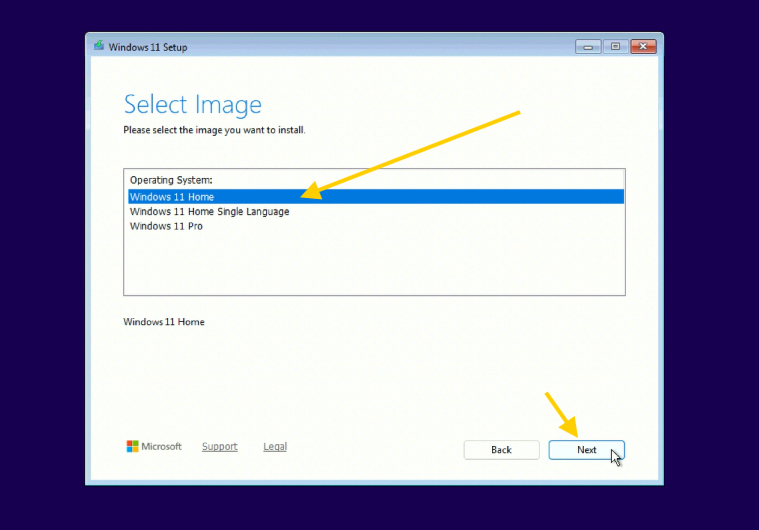This screenshot has height=530, width=759.
Task: Open the Support link
Action: tap(220, 446)
